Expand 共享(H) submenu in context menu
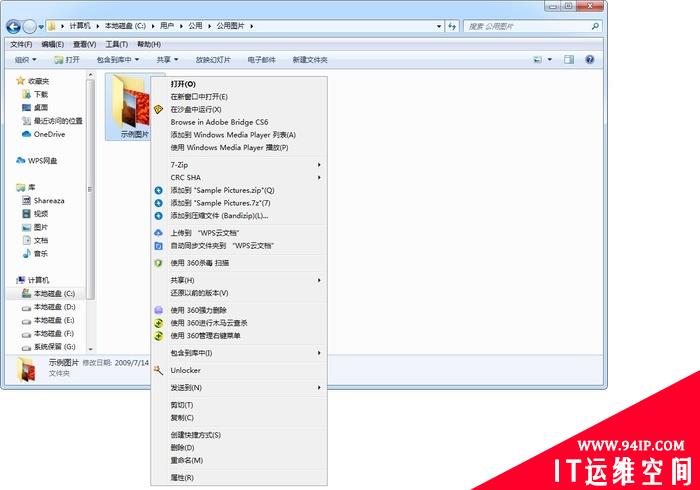 pos(239,280)
